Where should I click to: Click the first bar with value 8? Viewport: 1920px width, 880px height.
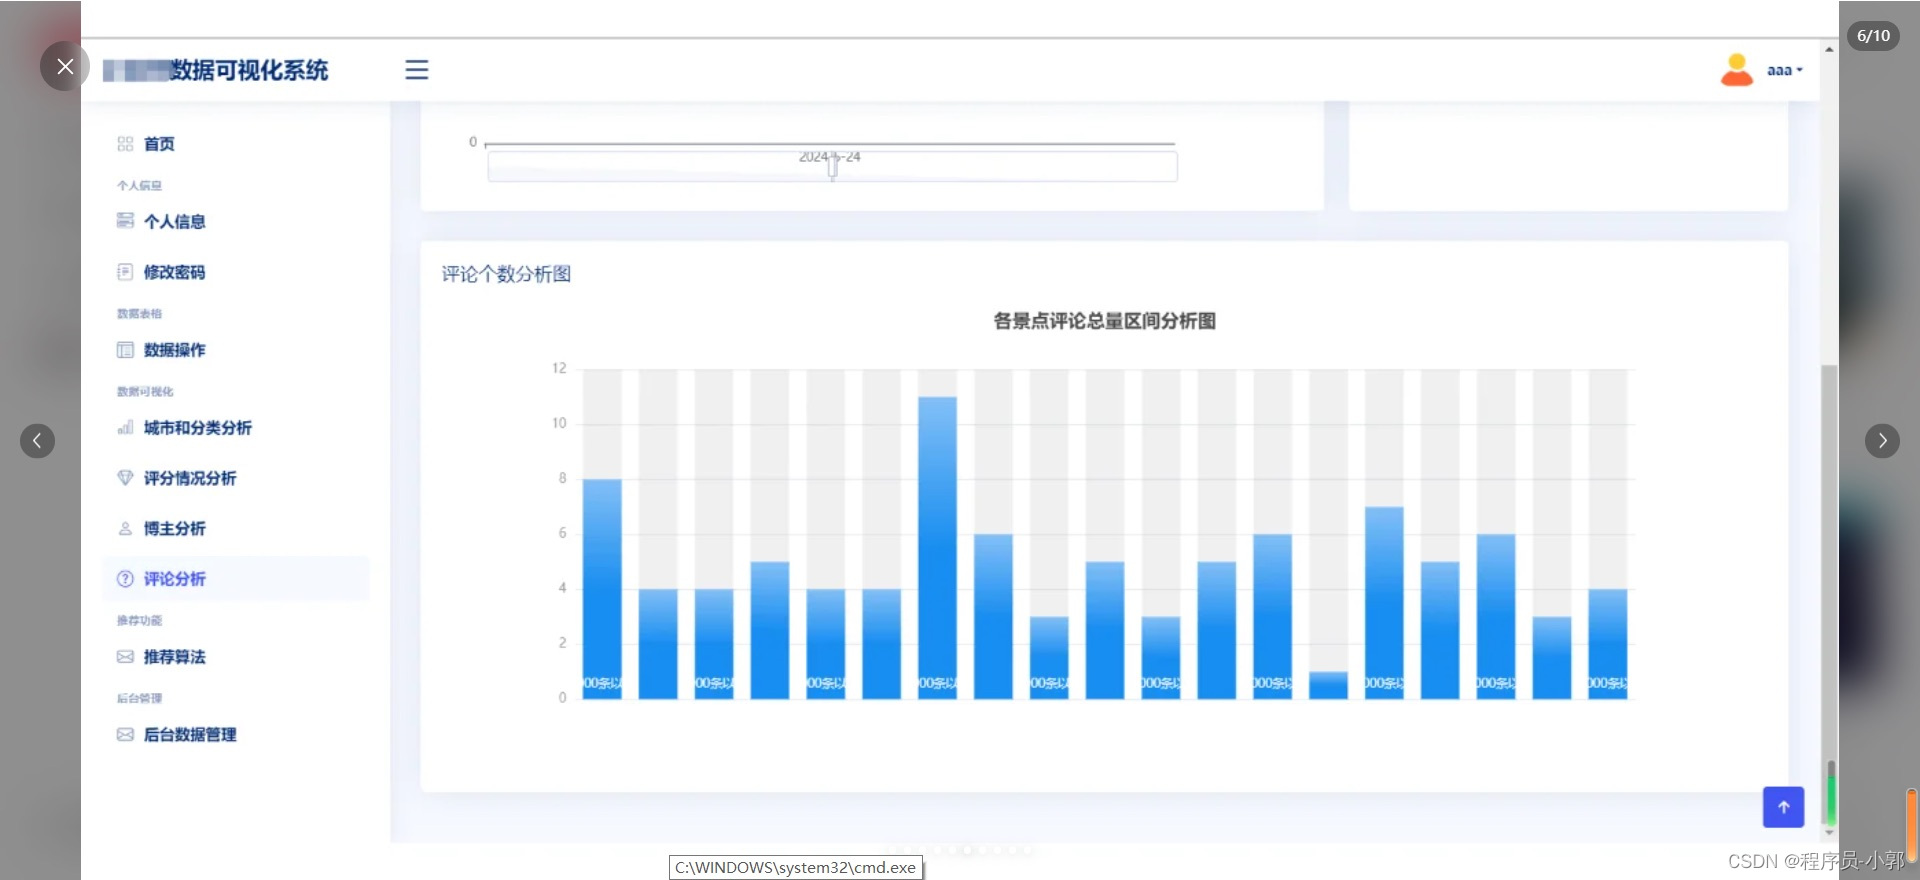(x=602, y=589)
